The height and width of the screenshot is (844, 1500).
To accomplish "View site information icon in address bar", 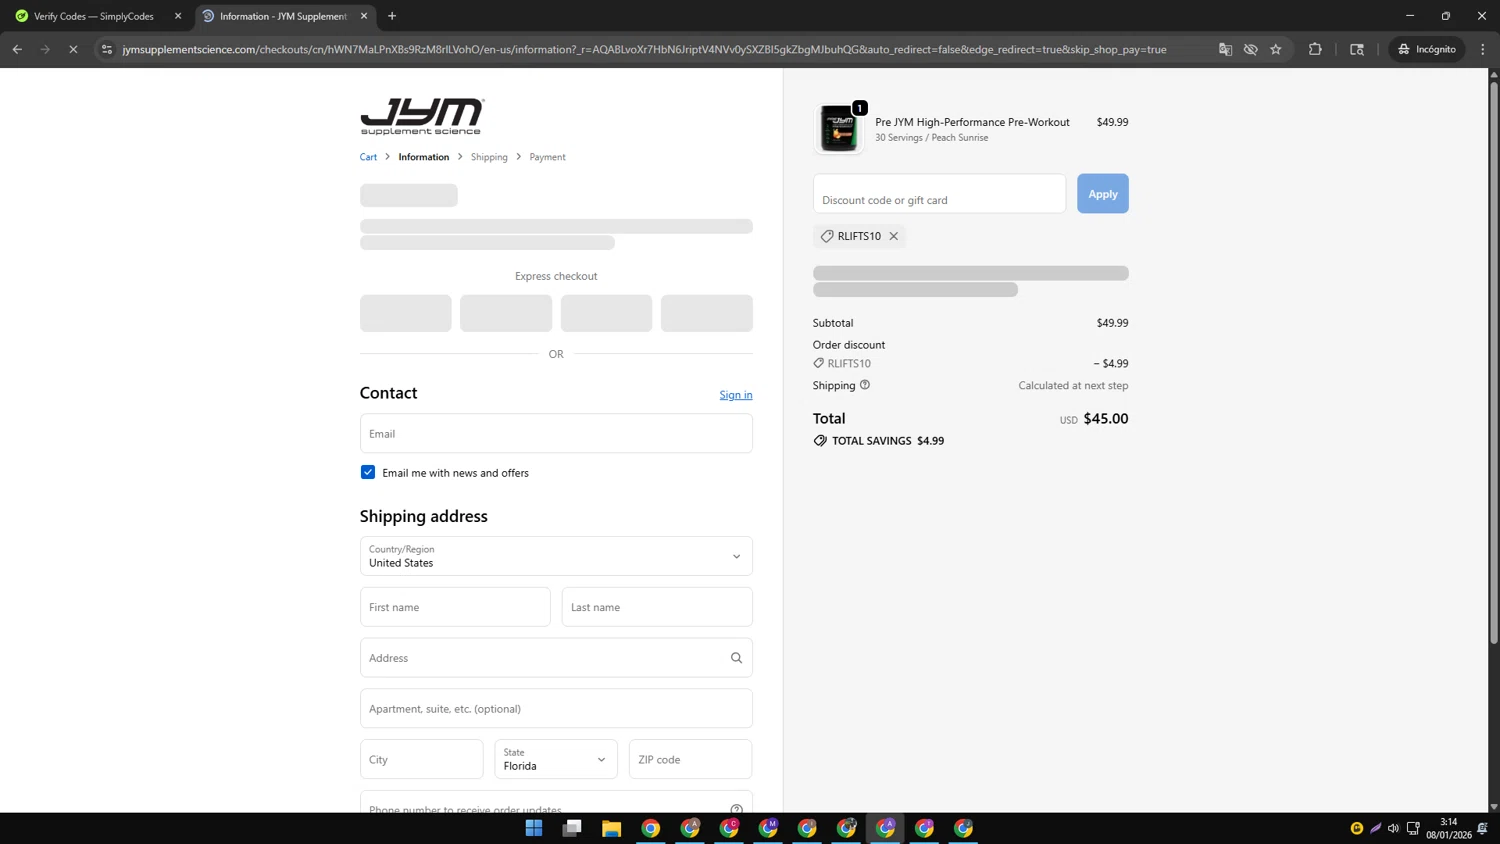I will pyautogui.click(x=107, y=49).
